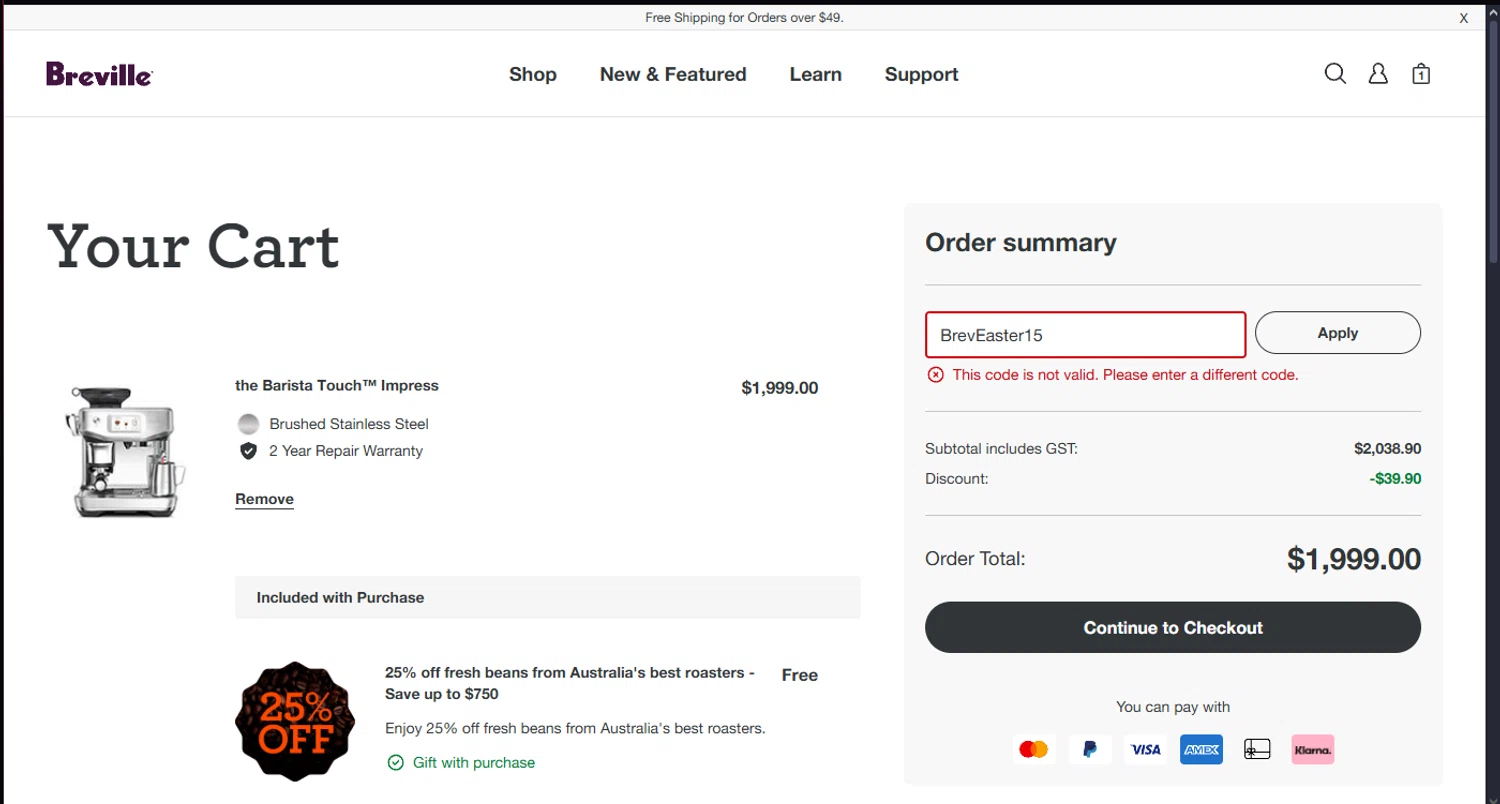Click the warranty shield icon
Viewport: 1500px width, 804px height.
click(249, 451)
